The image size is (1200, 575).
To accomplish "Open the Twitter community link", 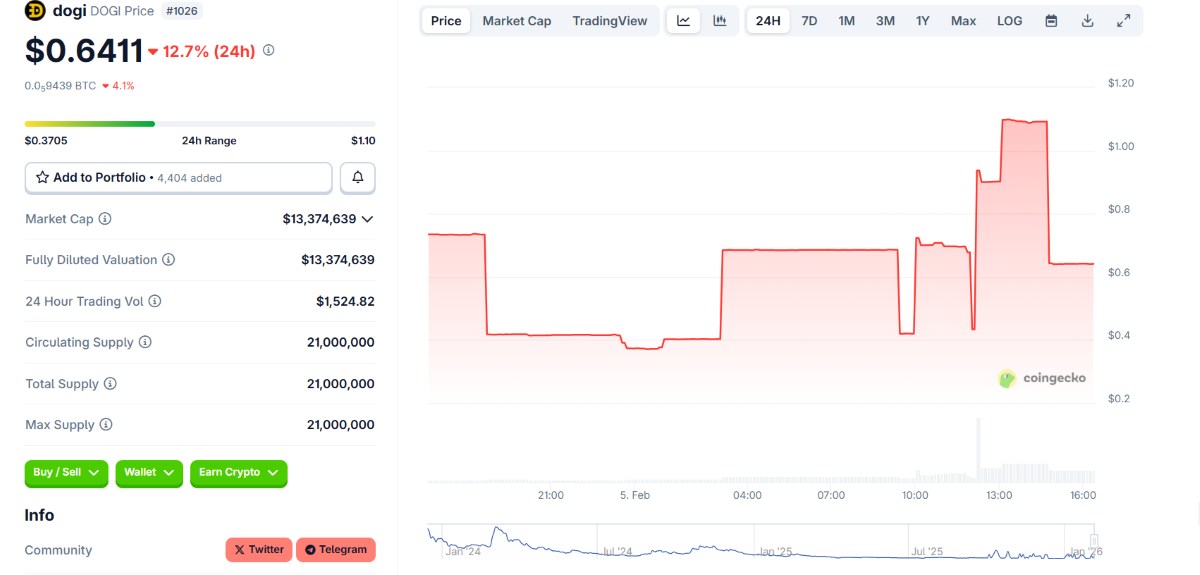I will point(258,550).
